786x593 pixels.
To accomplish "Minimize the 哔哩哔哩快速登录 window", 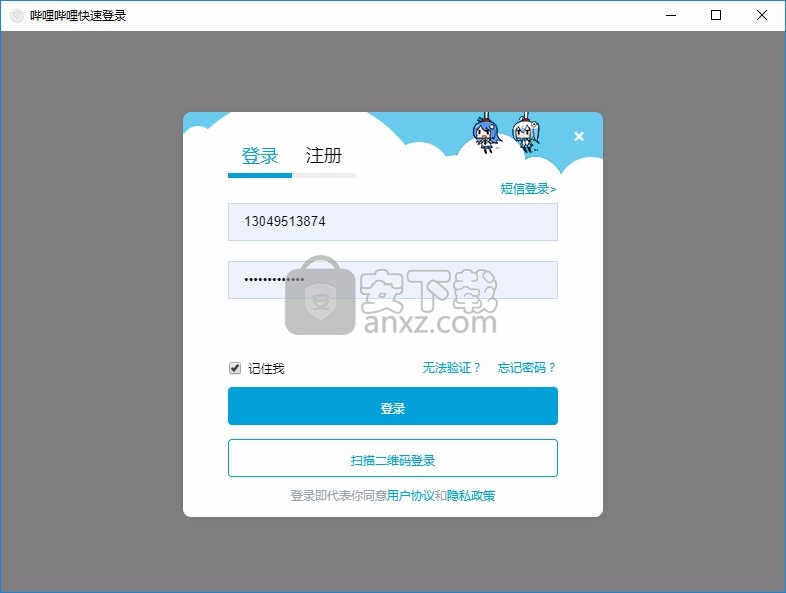I will click(671, 16).
